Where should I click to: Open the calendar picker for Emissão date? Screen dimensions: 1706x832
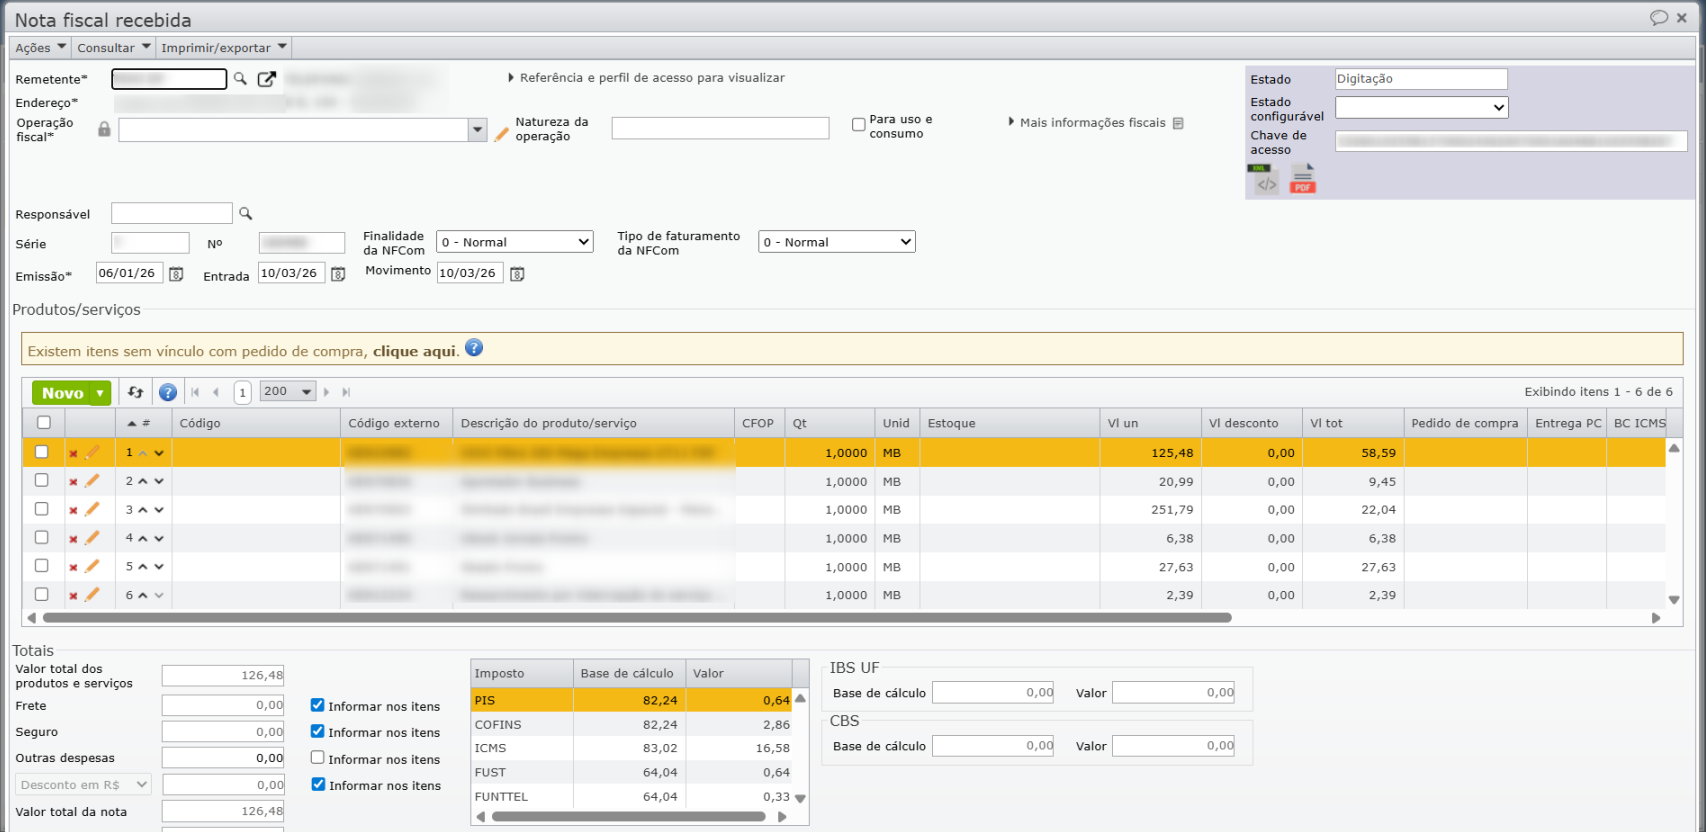pyautogui.click(x=176, y=274)
